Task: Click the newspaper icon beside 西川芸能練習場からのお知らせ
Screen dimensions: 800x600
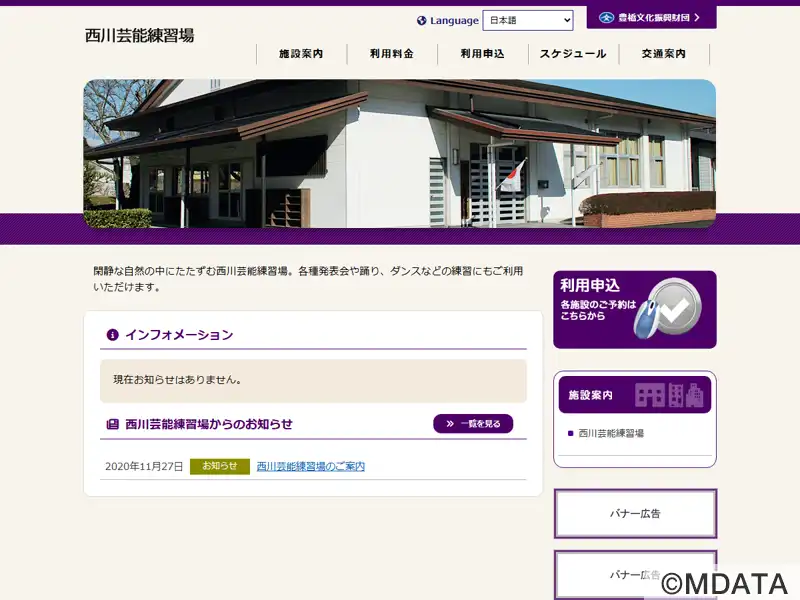Action: 112,424
